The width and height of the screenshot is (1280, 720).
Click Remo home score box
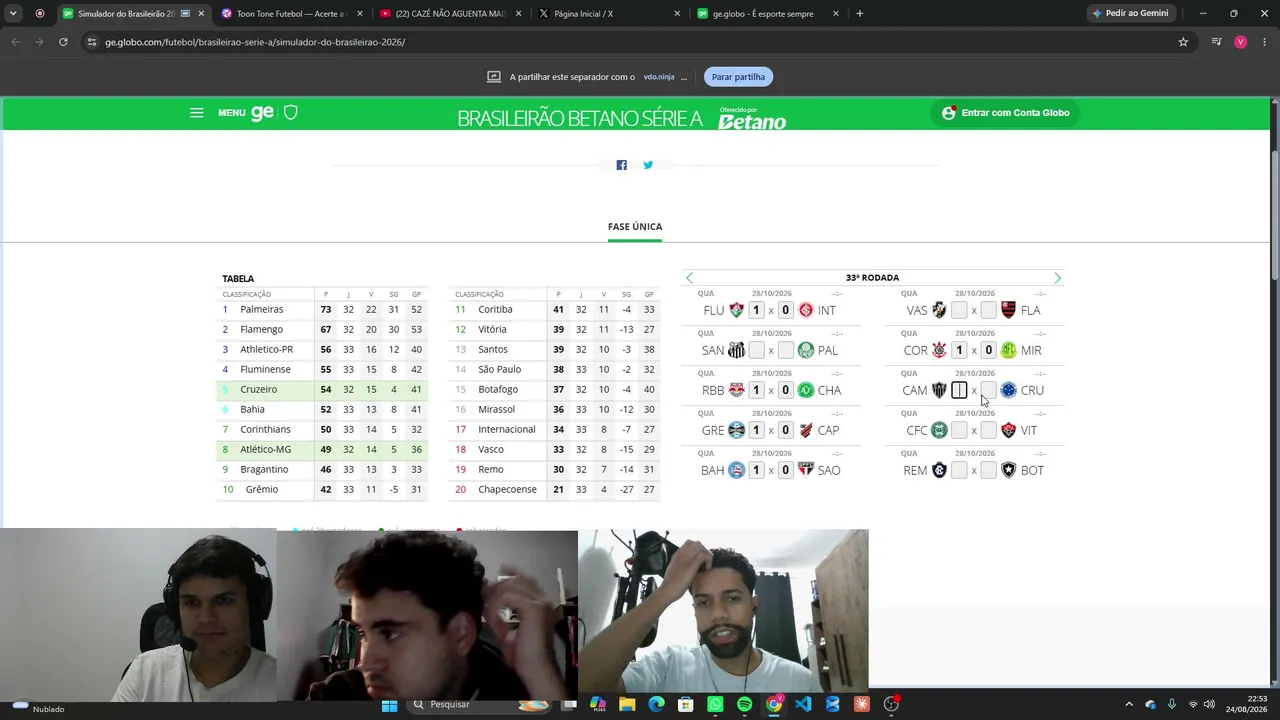(959, 470)
